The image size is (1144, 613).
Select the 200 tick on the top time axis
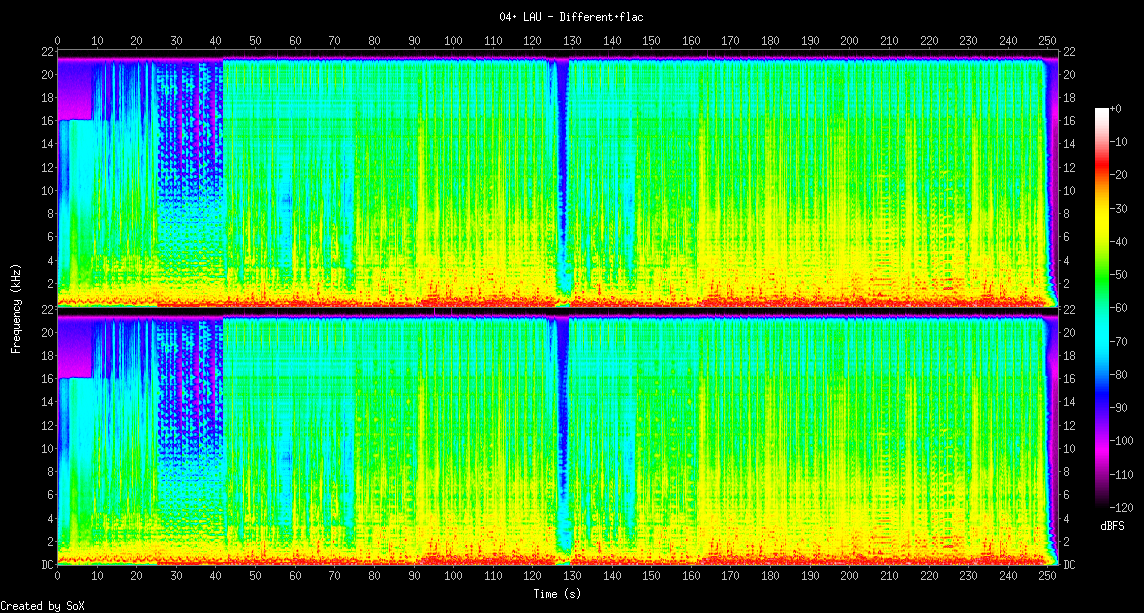point(849,41)
